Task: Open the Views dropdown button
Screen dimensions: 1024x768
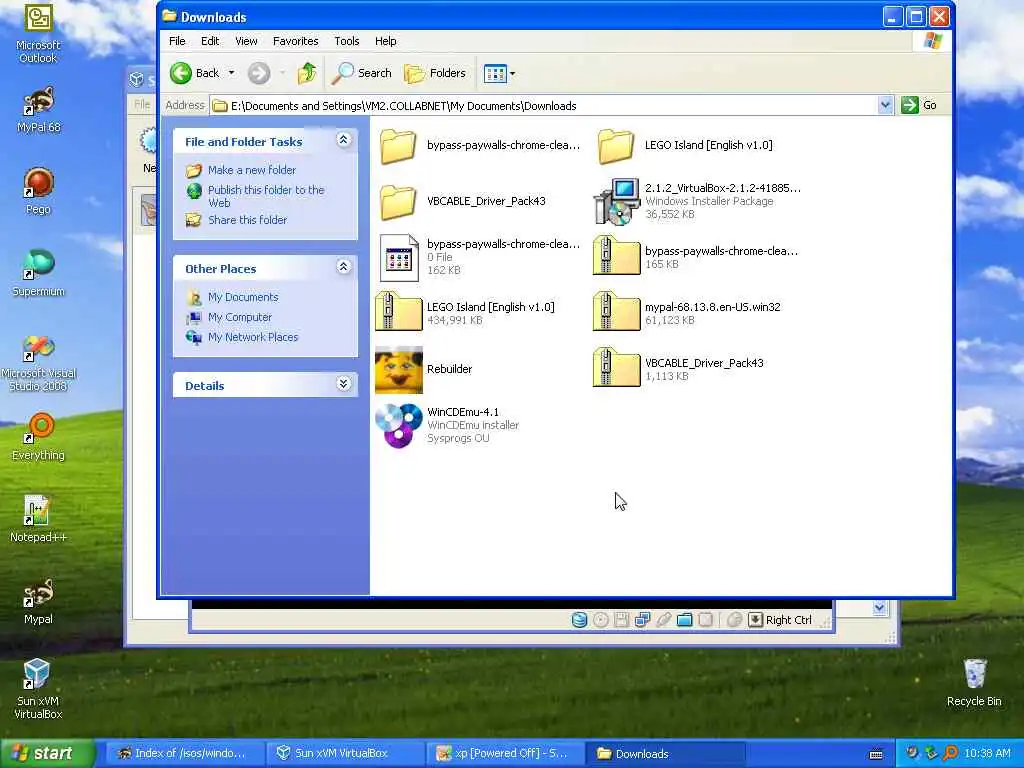Action: tap(500, 73)
